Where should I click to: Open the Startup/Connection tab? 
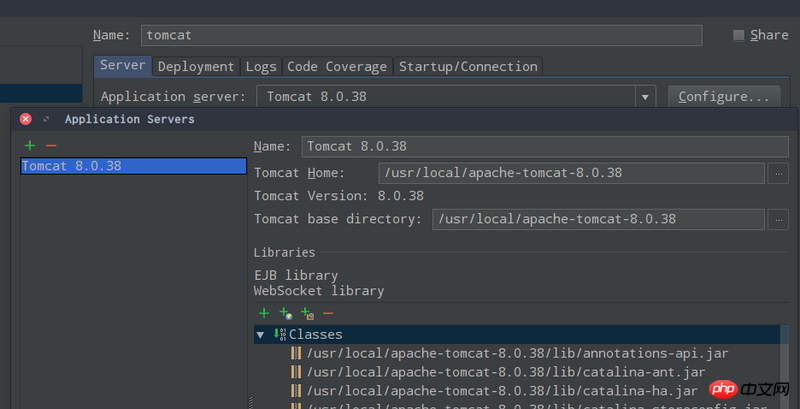[x=468, y=67]
